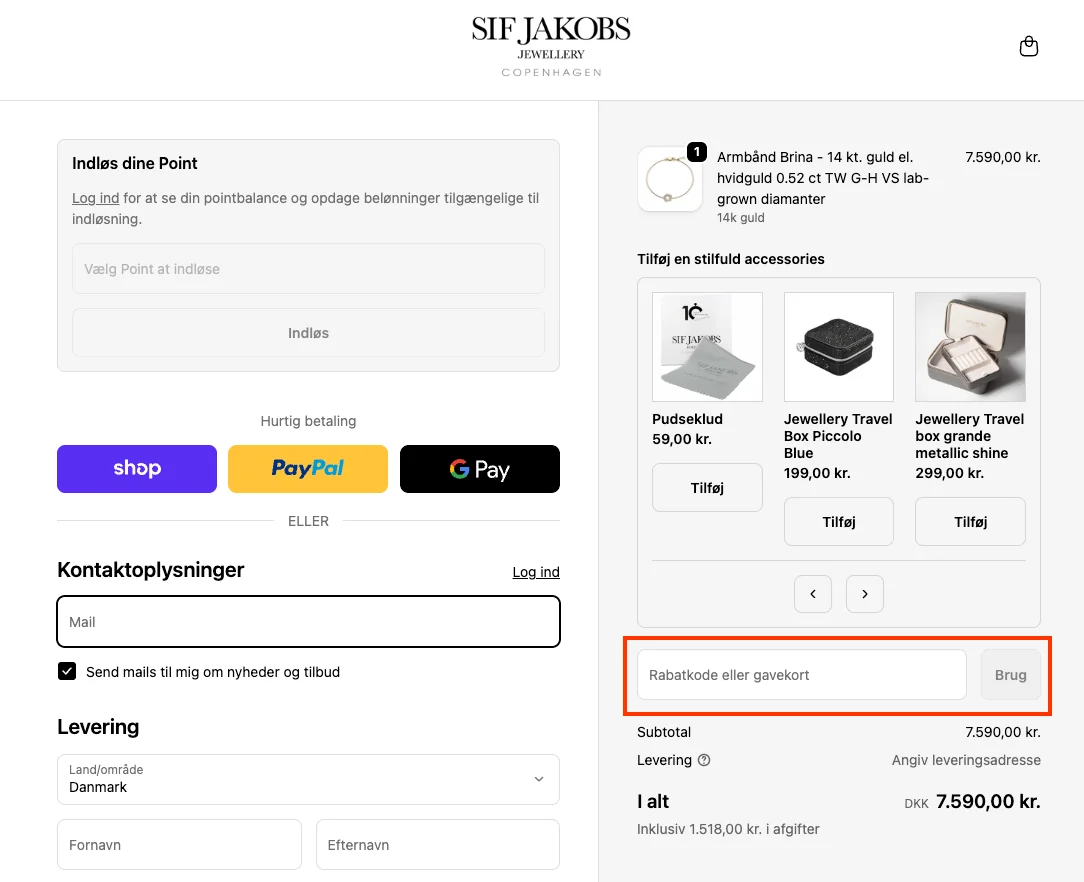Pay with PayPal
The image size is (1084, 882).
tap(307, 468)
